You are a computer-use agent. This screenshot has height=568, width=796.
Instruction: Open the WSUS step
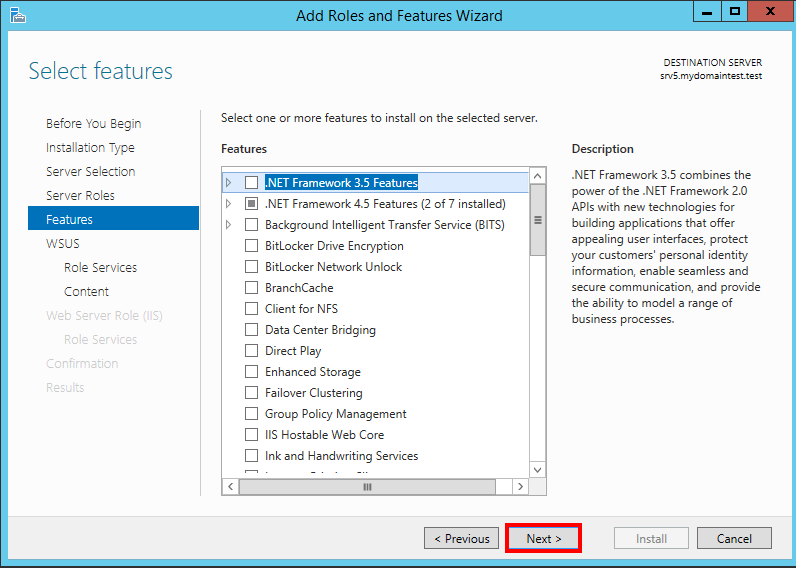click(x=63, y=244)
